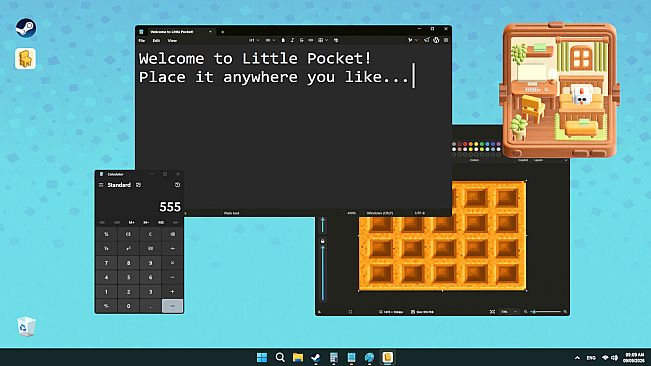Open the Little Pocket yellow chair desktop icon
Screen dimensions: 651x366
25,59
